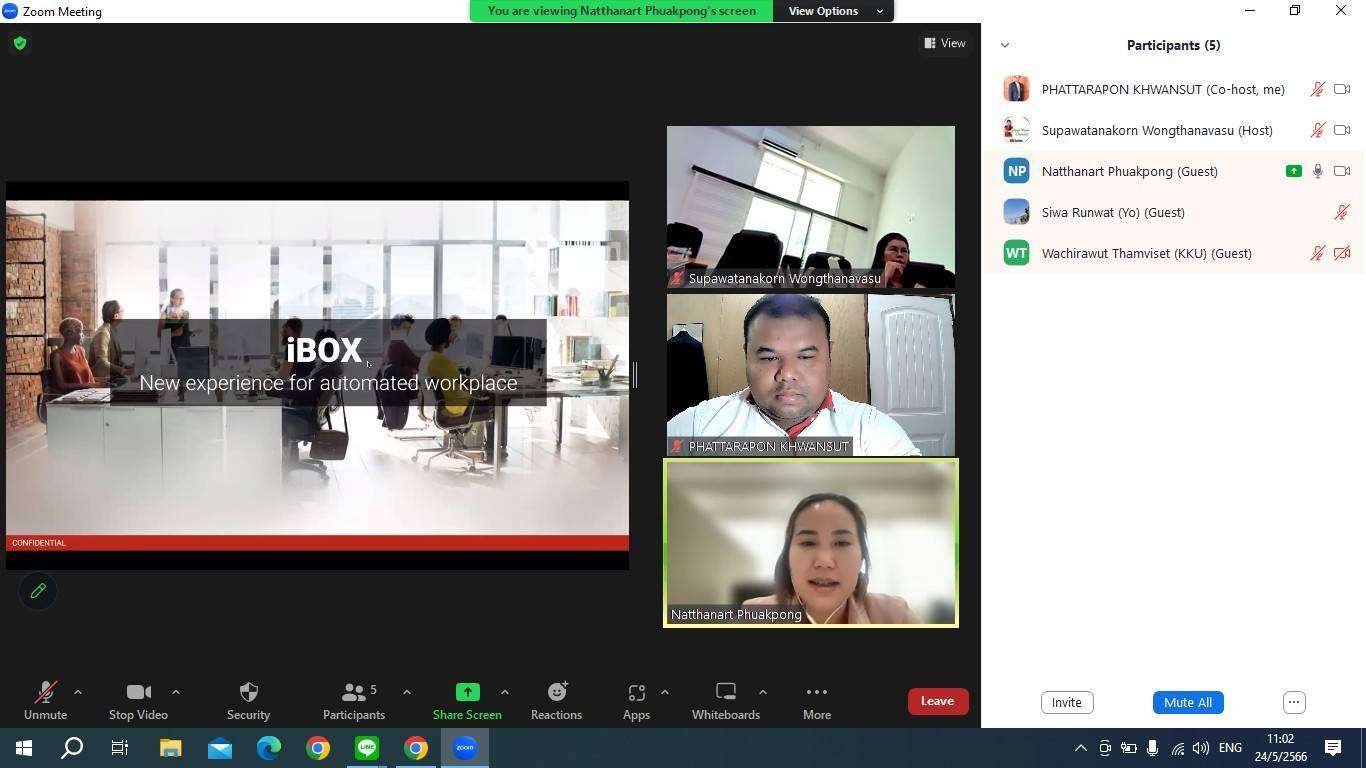1366x768 pixels.
Task: Open audio options arrow next to Unmute
Action: tap(78, 692)
